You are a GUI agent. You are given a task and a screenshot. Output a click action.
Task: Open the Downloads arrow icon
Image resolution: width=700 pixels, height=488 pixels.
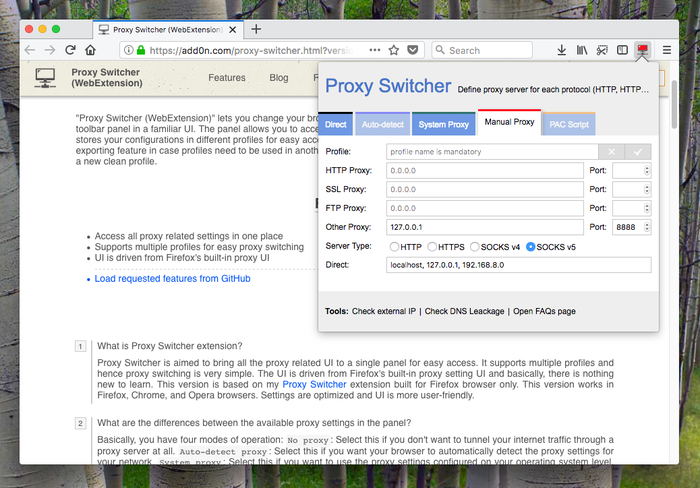(562, 50)
